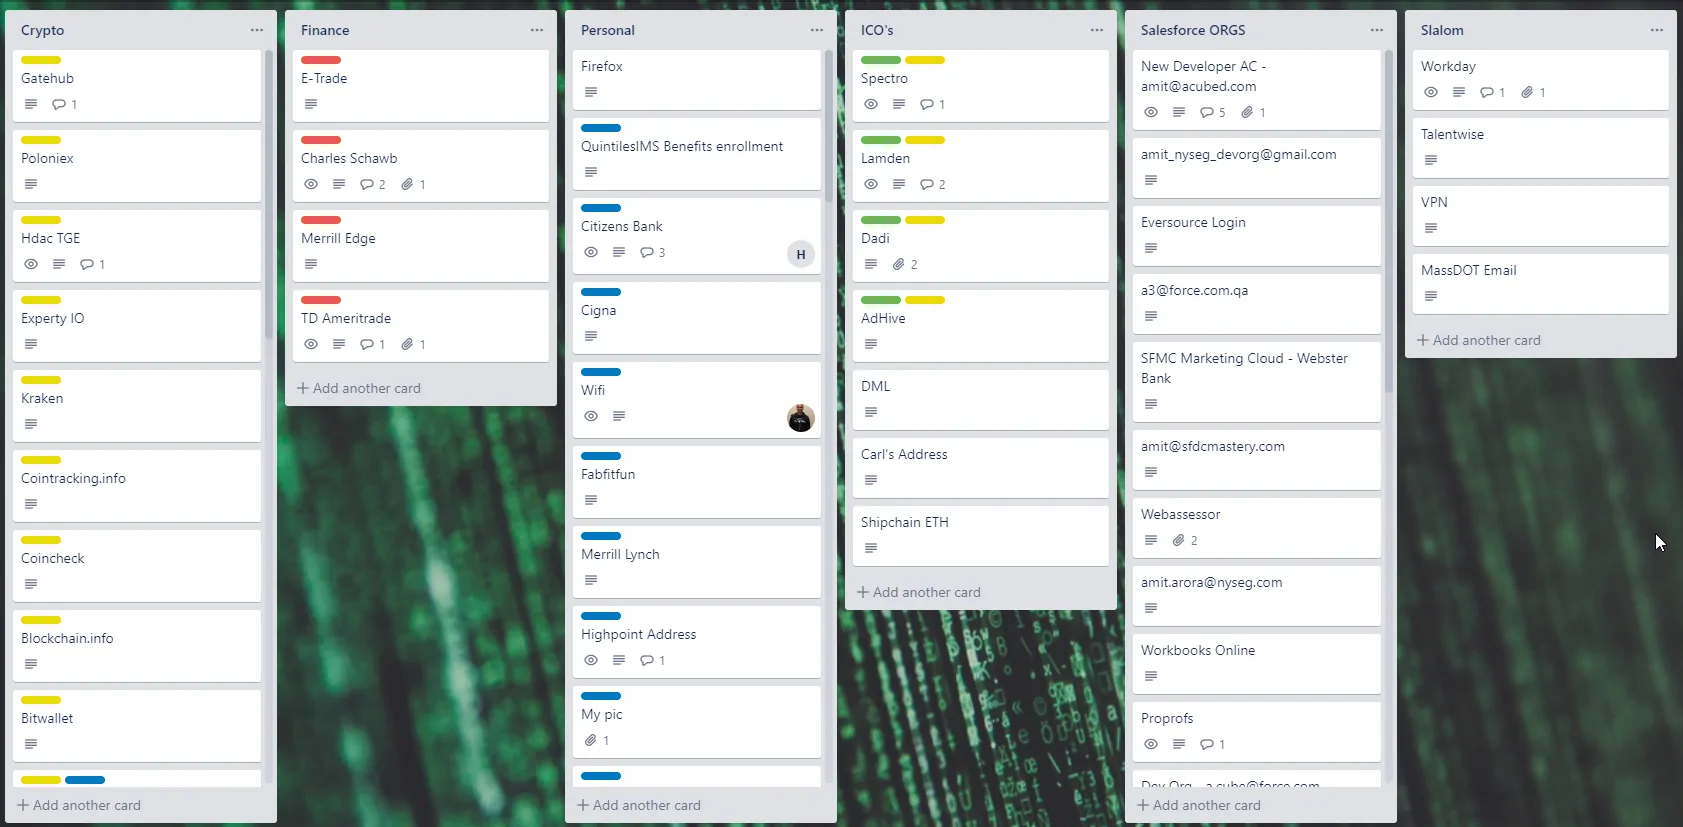This screenshot has width=1683, height=827.
Task: Open the Eversource Login card
Action: click(1256, 235)
